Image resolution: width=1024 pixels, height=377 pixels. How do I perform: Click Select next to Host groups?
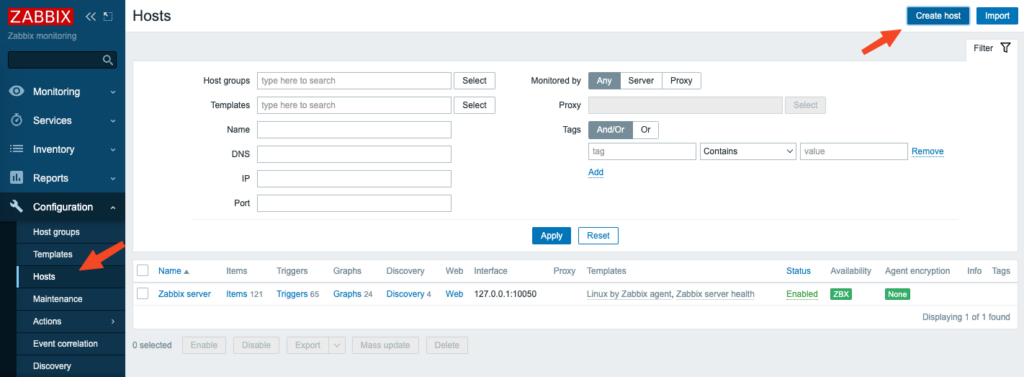475,81
